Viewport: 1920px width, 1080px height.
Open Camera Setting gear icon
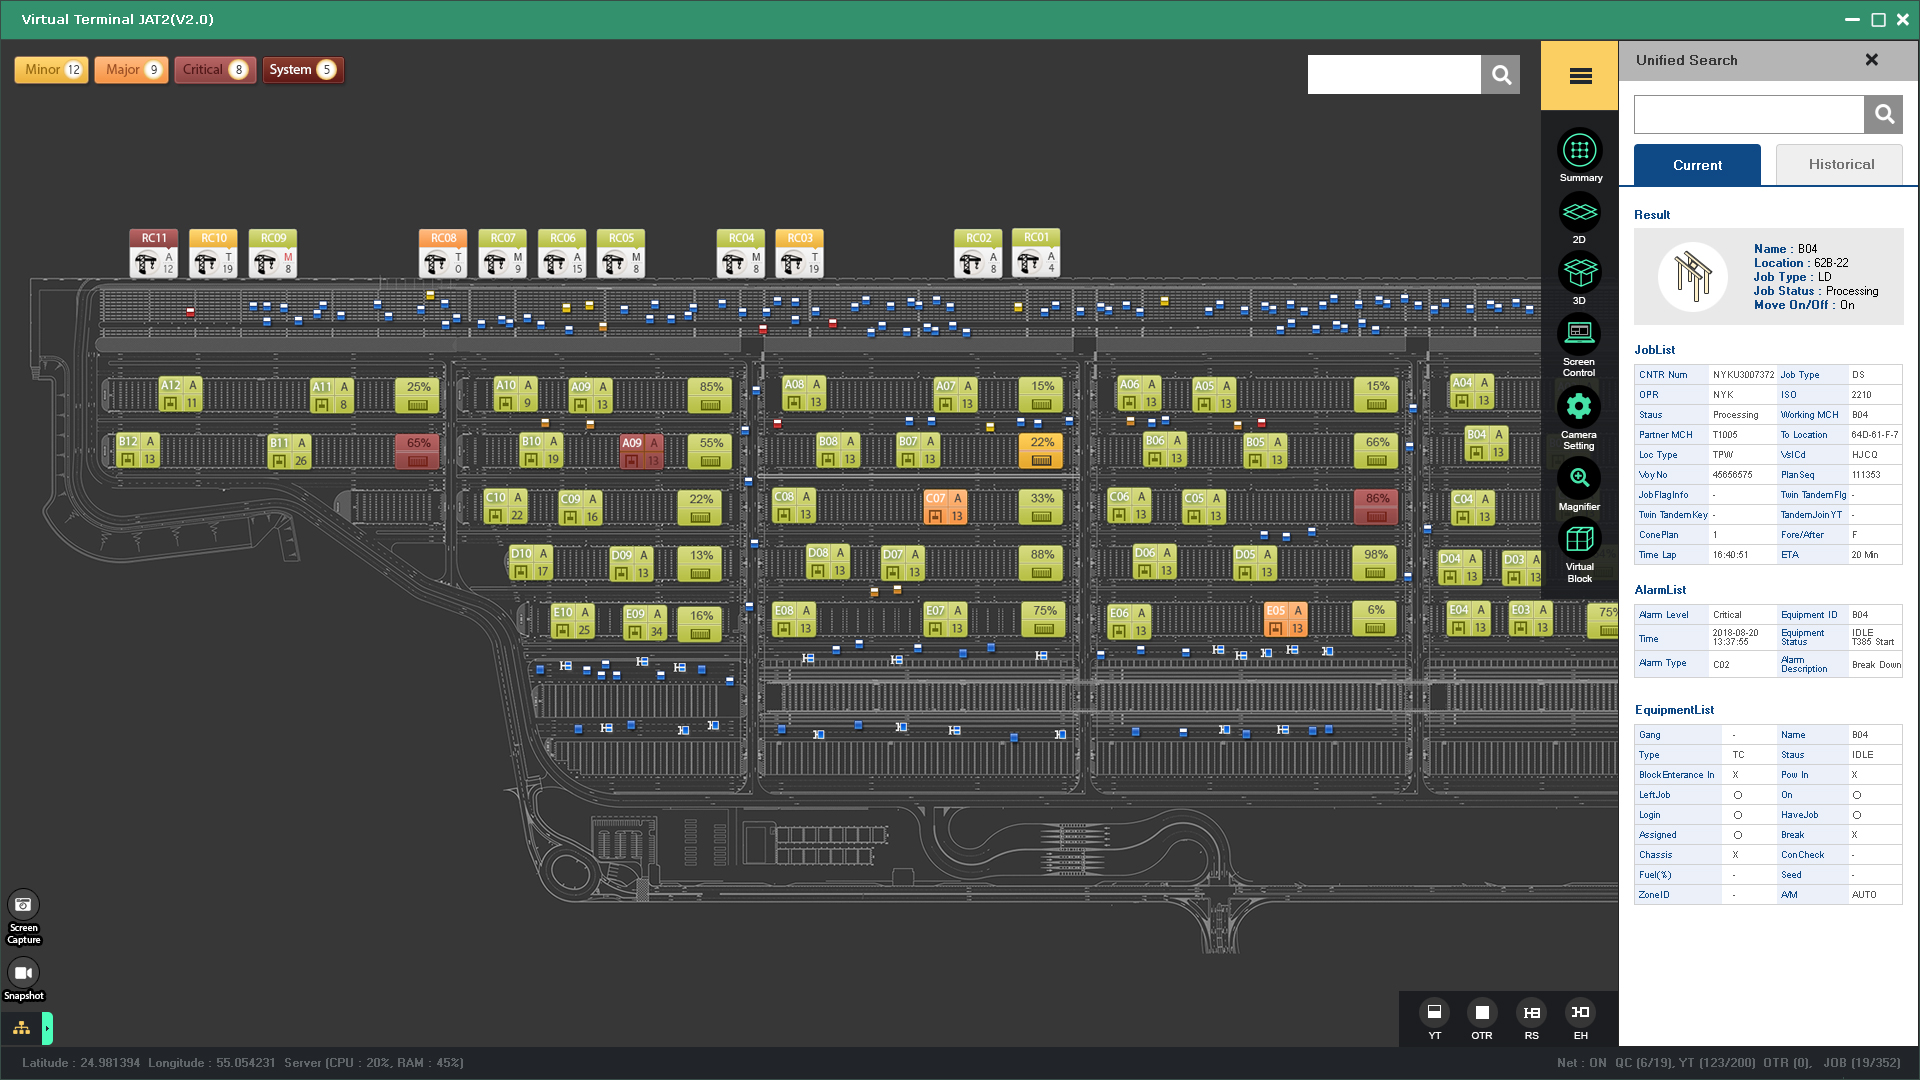click(1579, 406)
